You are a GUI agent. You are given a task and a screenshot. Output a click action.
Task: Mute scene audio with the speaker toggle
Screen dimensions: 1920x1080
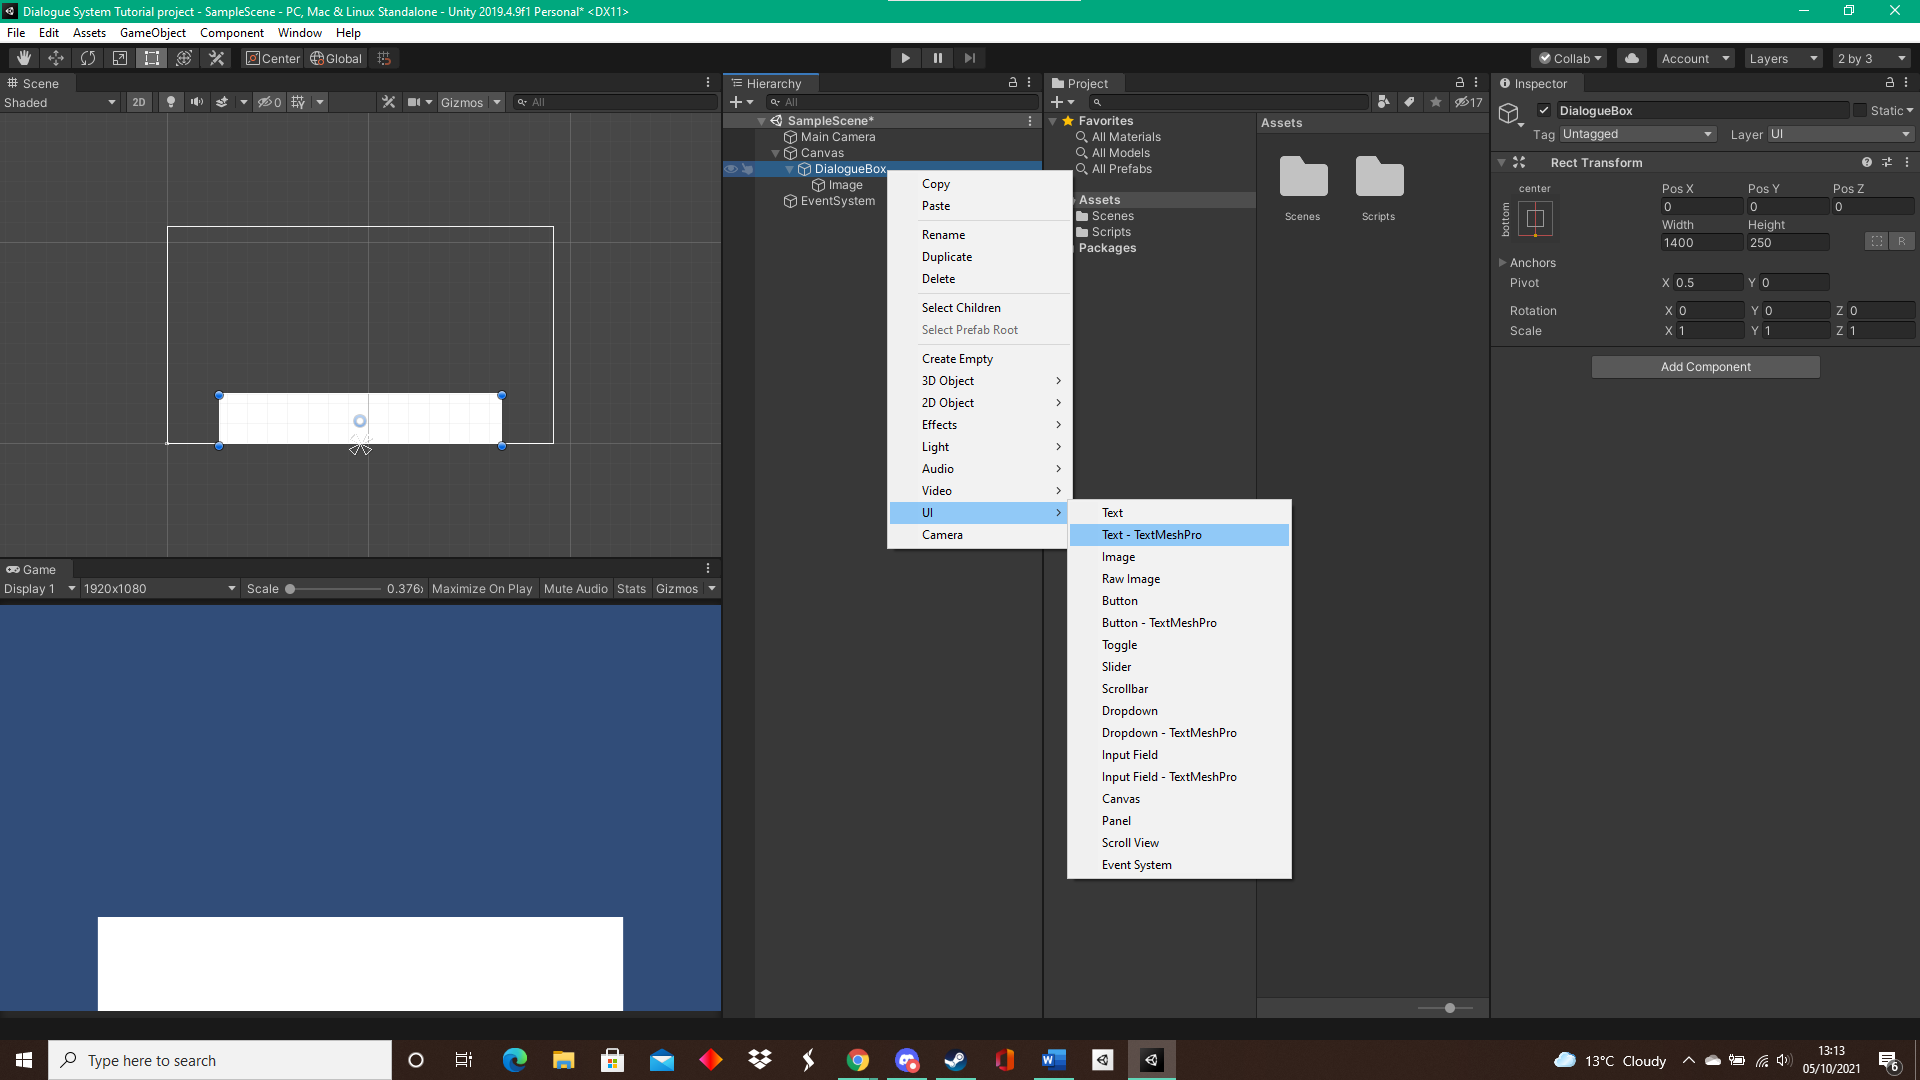[196, 102]
